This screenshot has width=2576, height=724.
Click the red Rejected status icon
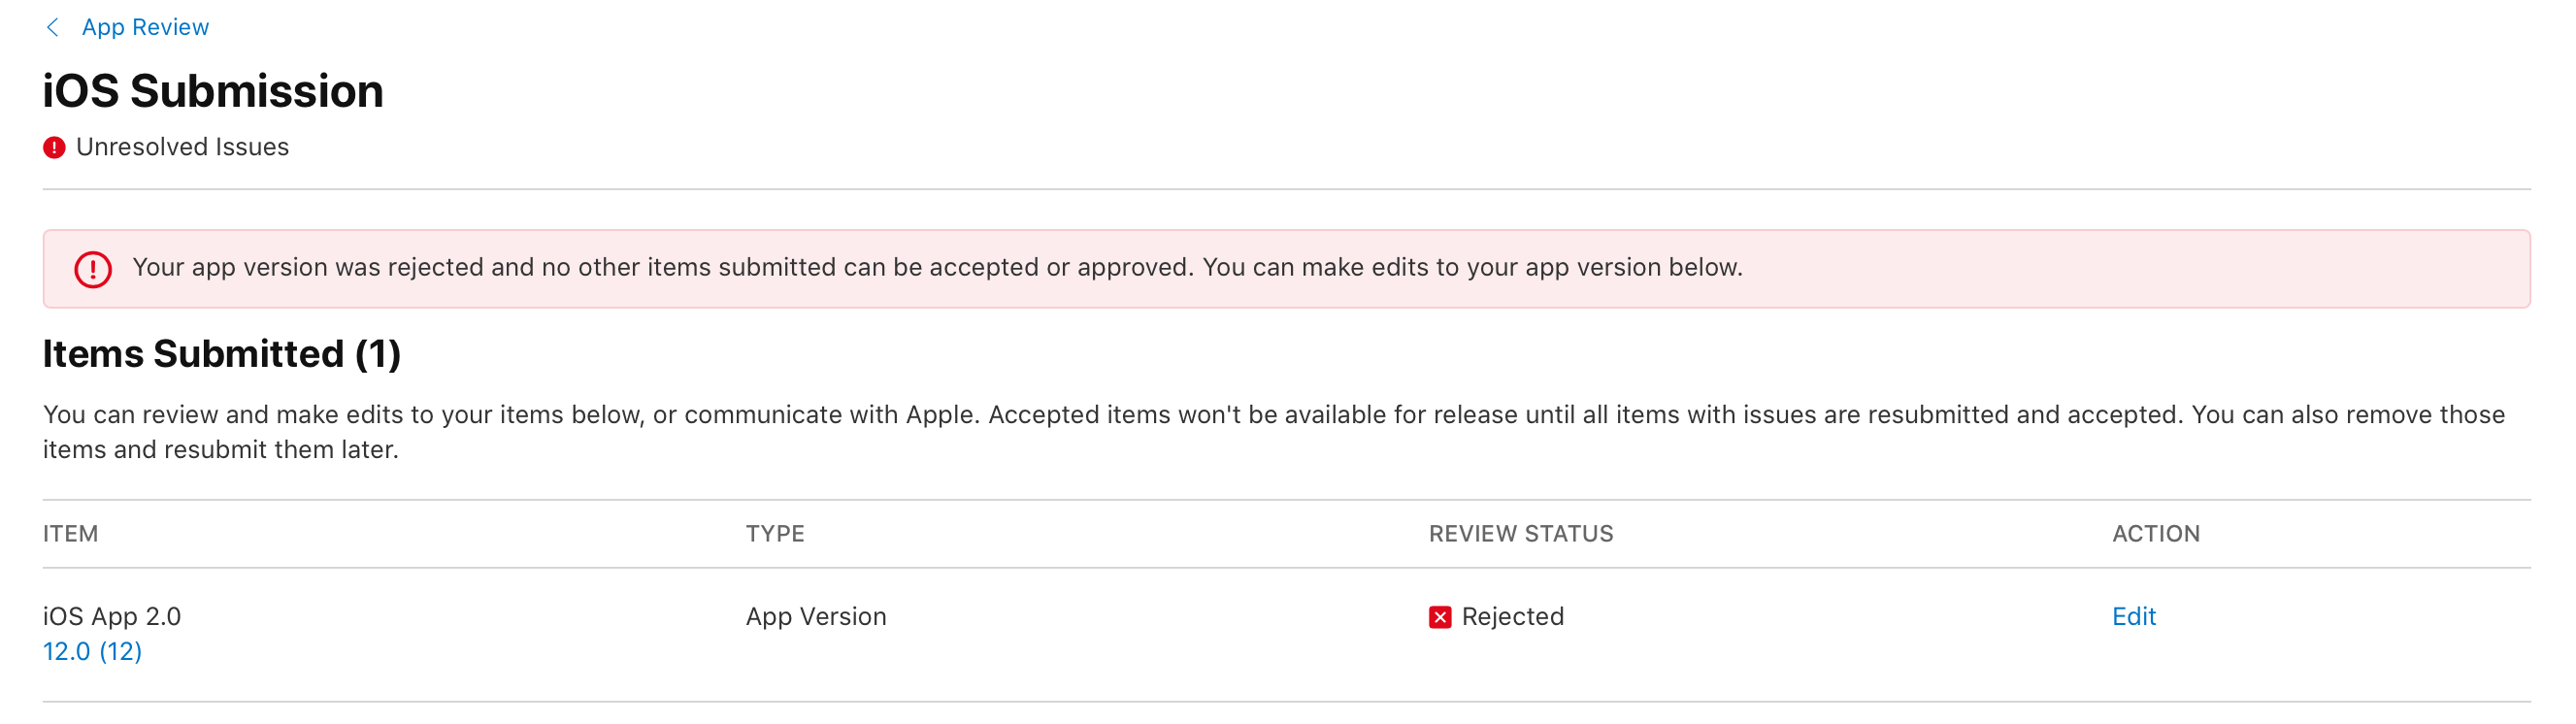1440,617
